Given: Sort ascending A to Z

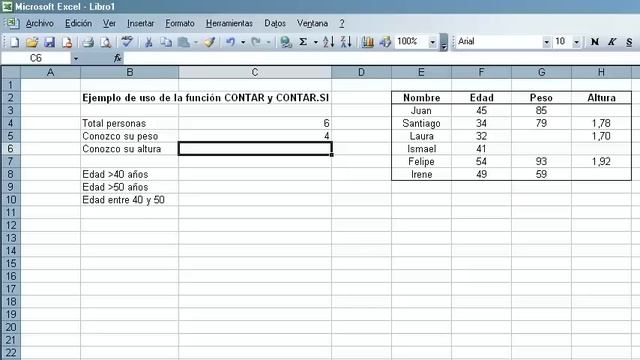Looking at the screenshot, I should [329, 42].
